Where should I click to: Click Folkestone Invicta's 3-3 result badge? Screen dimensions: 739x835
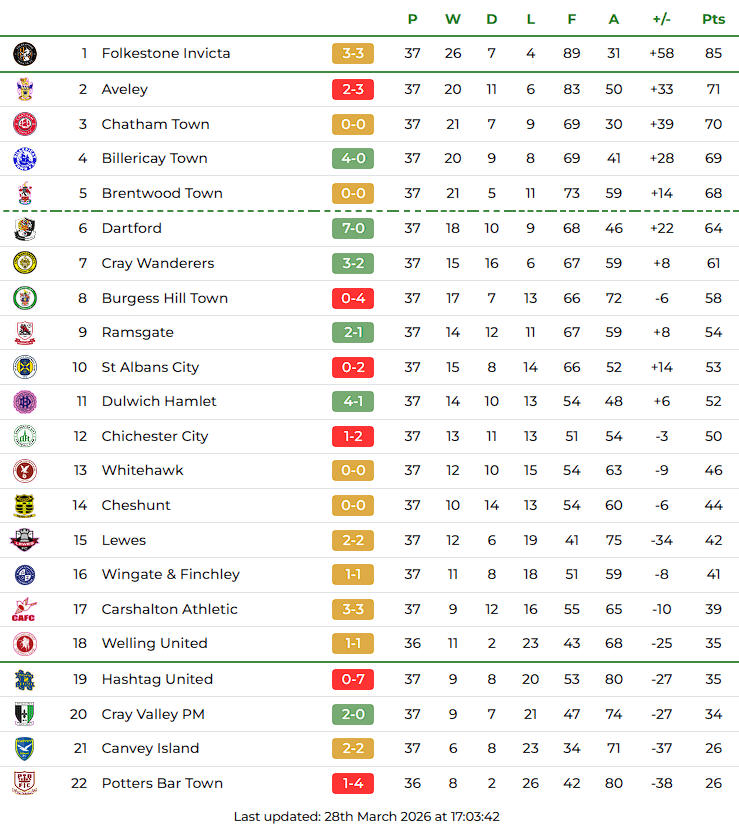coord(353,54)
